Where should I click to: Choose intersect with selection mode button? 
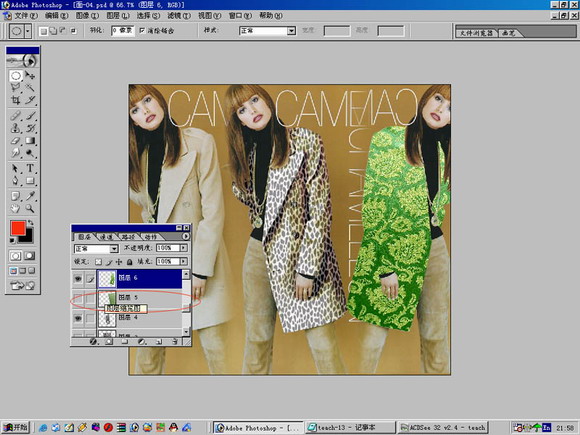[73, 31]
